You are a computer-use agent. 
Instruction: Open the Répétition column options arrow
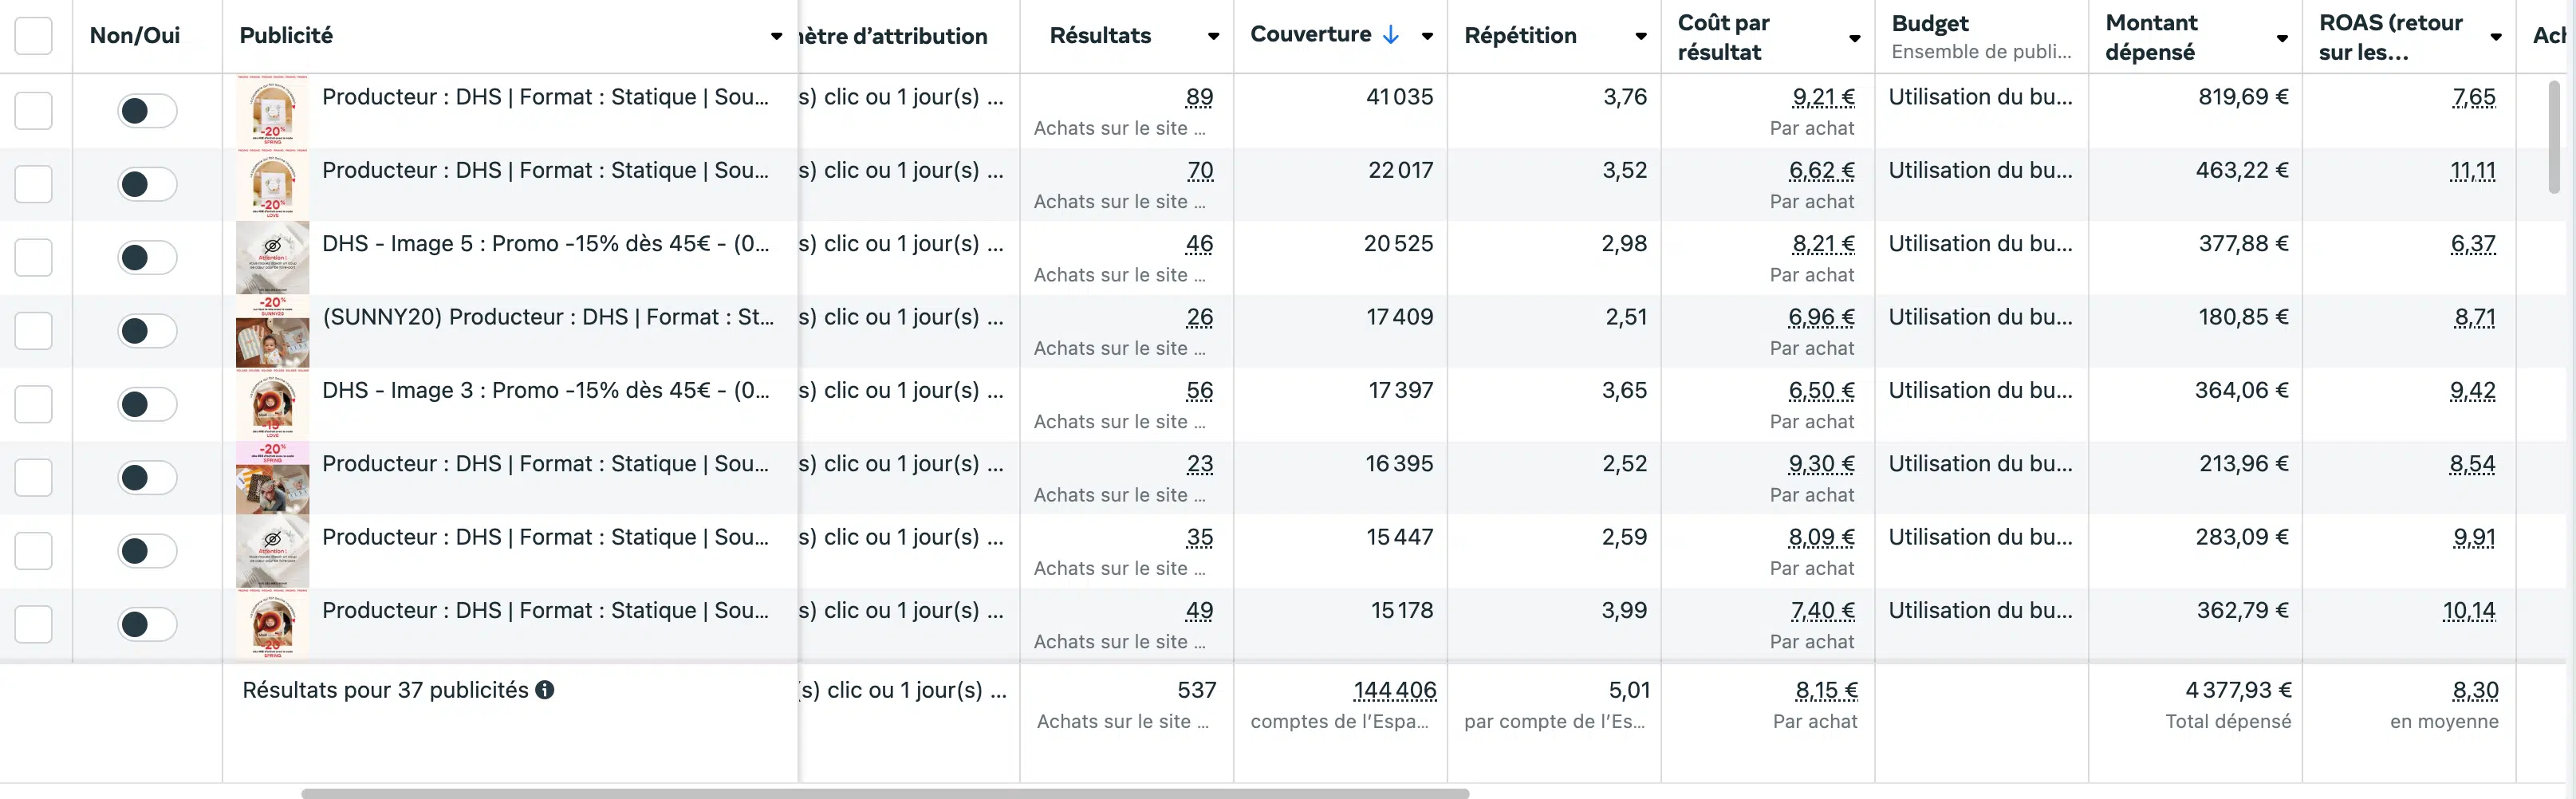pos(1640,36)
